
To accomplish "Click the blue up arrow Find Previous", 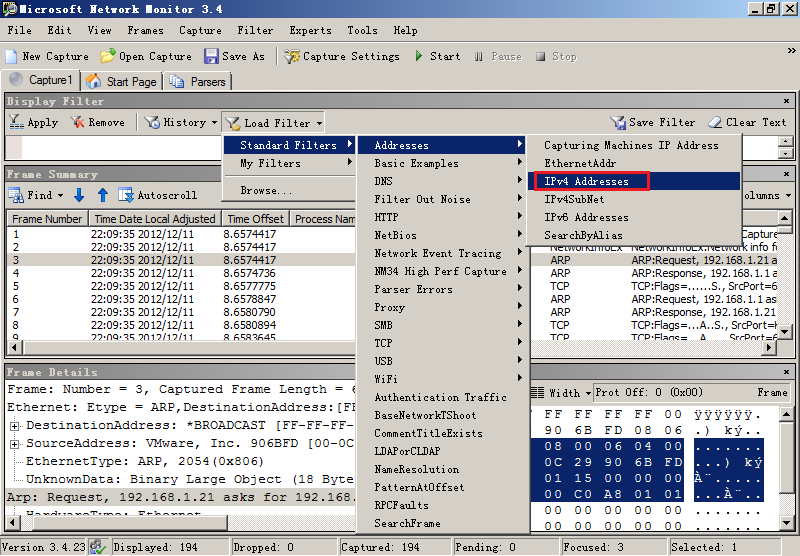I will [103, 195].
